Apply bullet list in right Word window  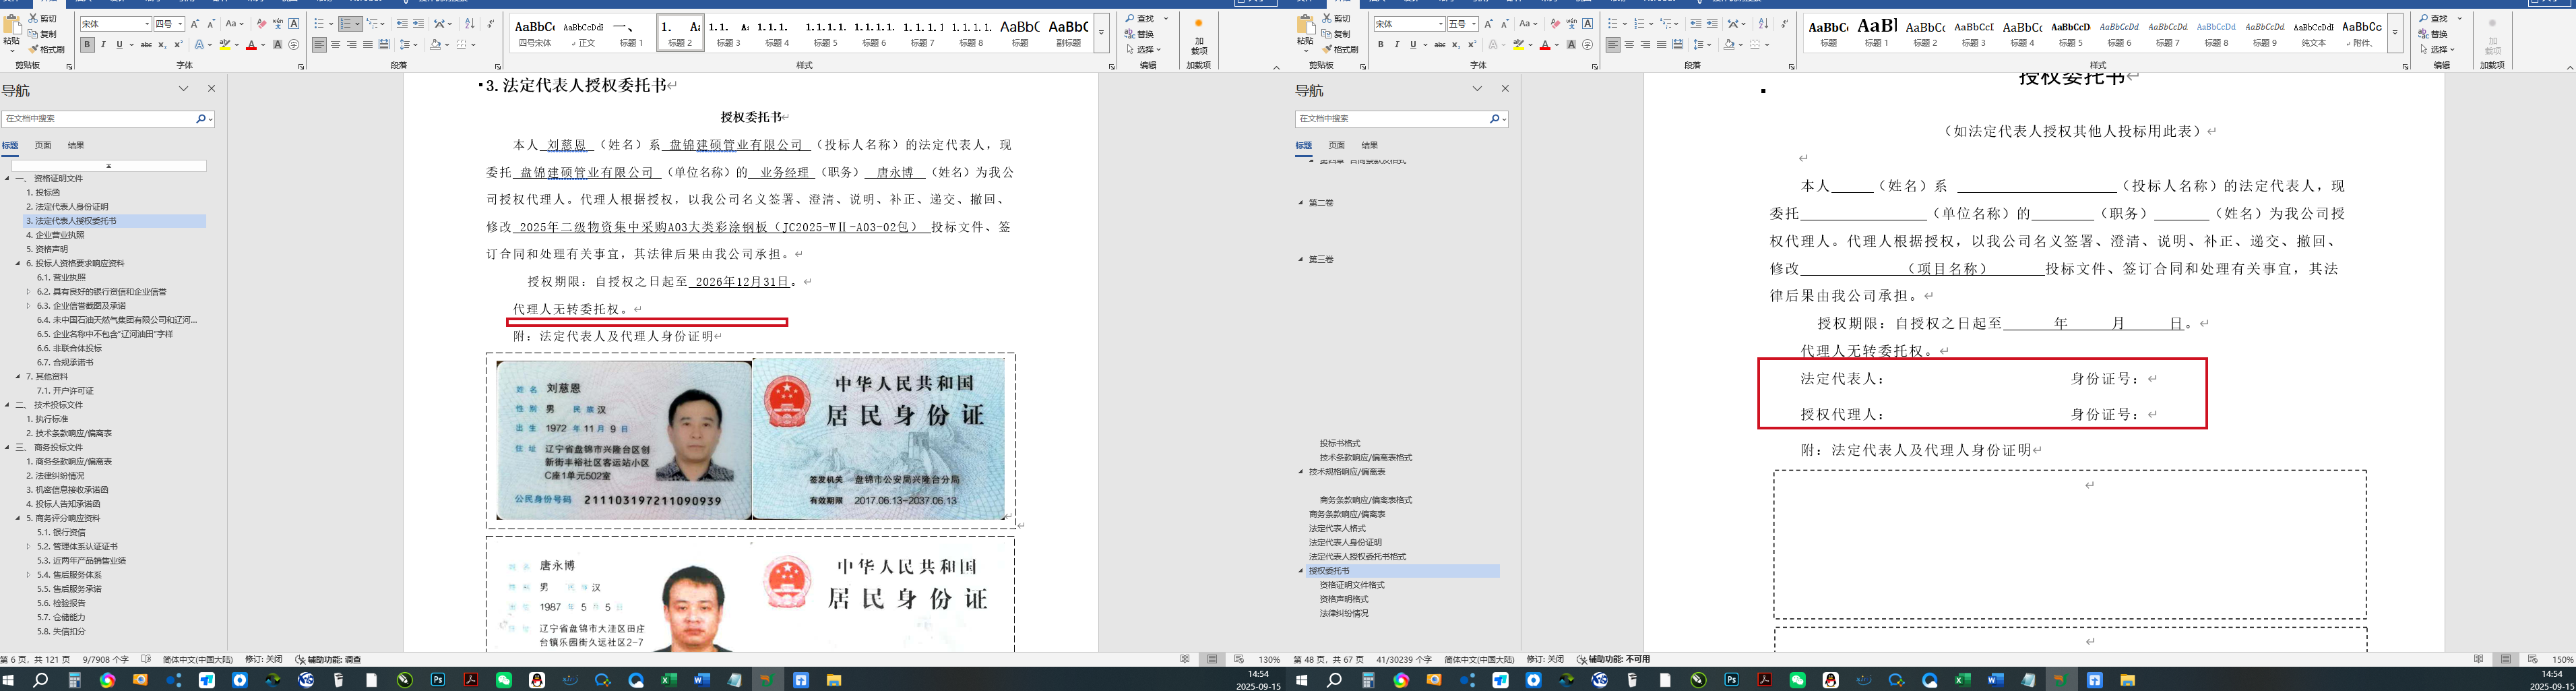tap(1614, 24)
